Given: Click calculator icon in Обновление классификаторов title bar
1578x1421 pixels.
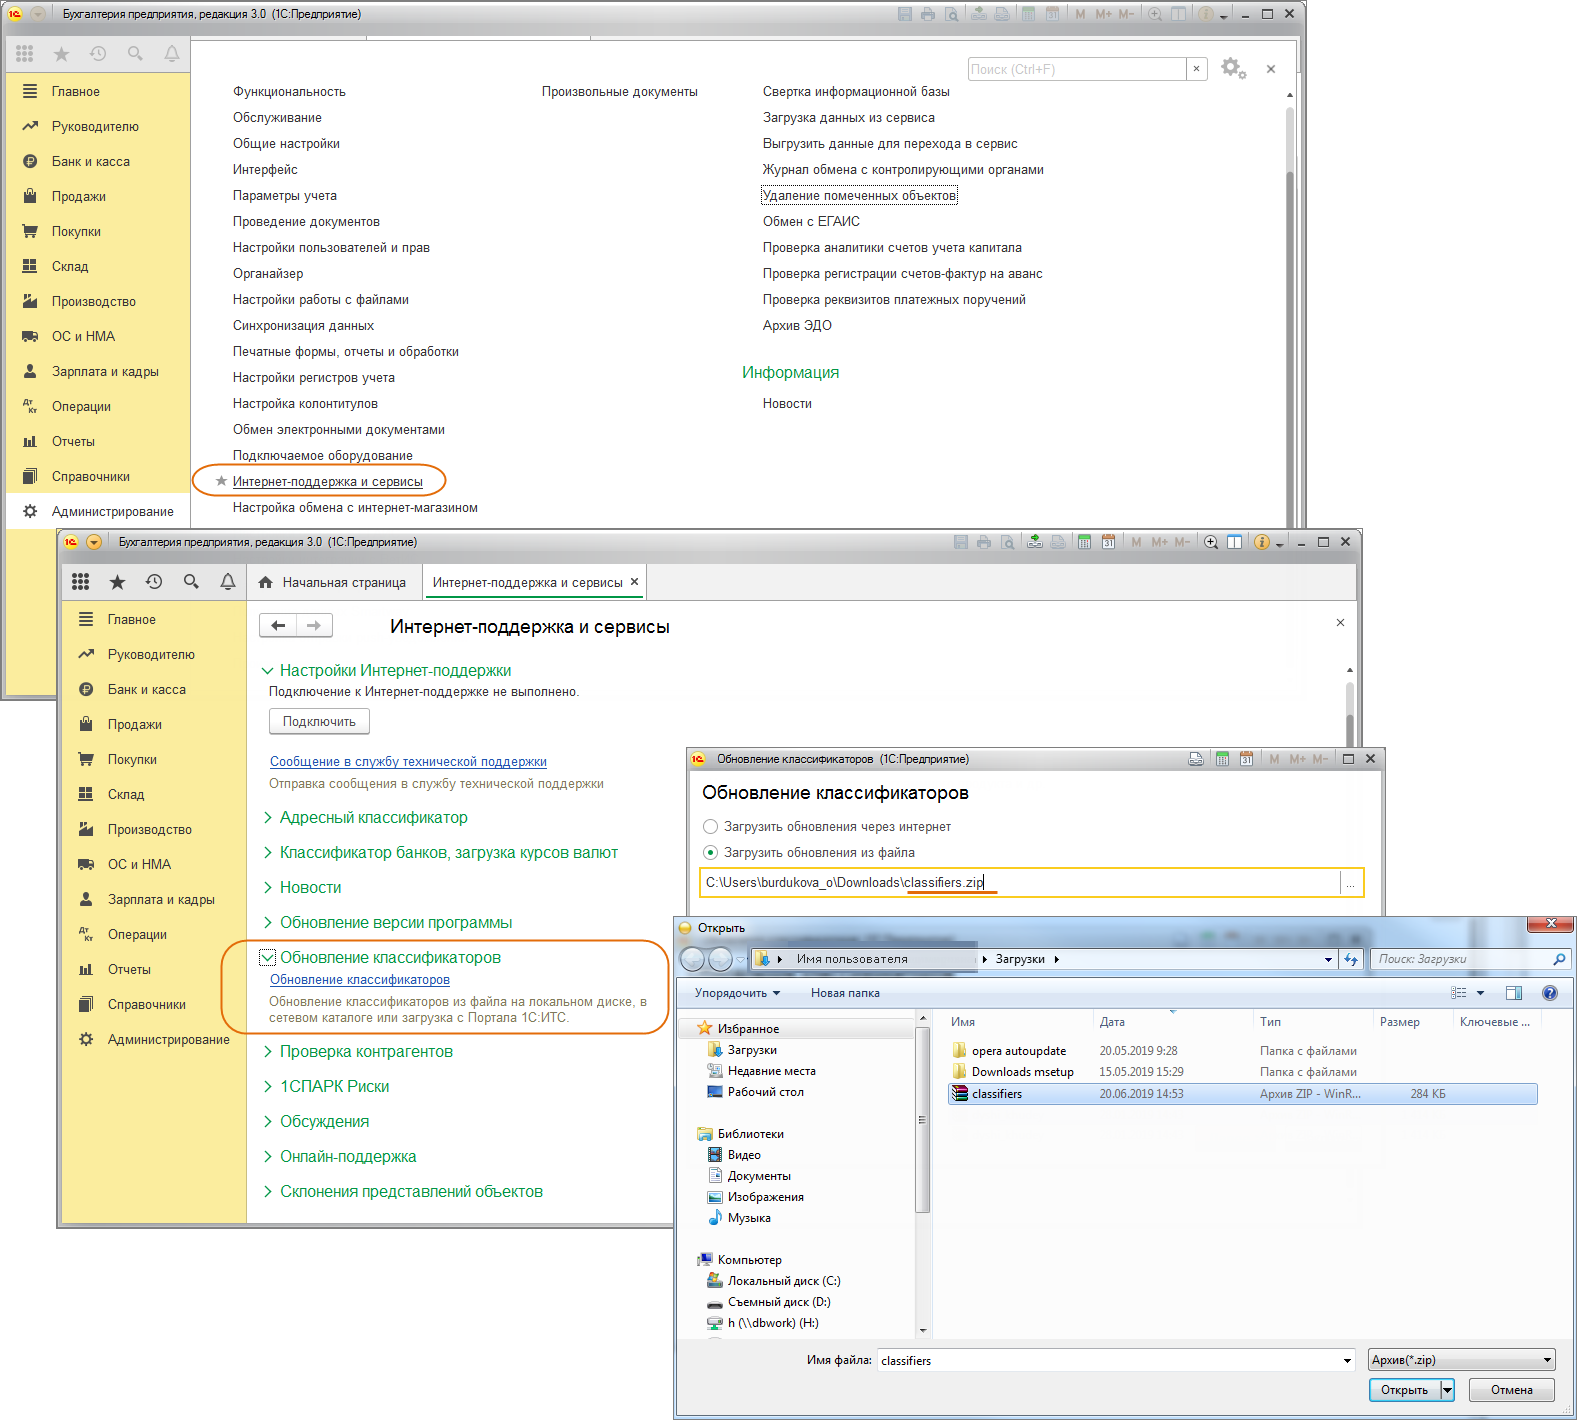Looking at the screenshot, I should coord(1222,759).
